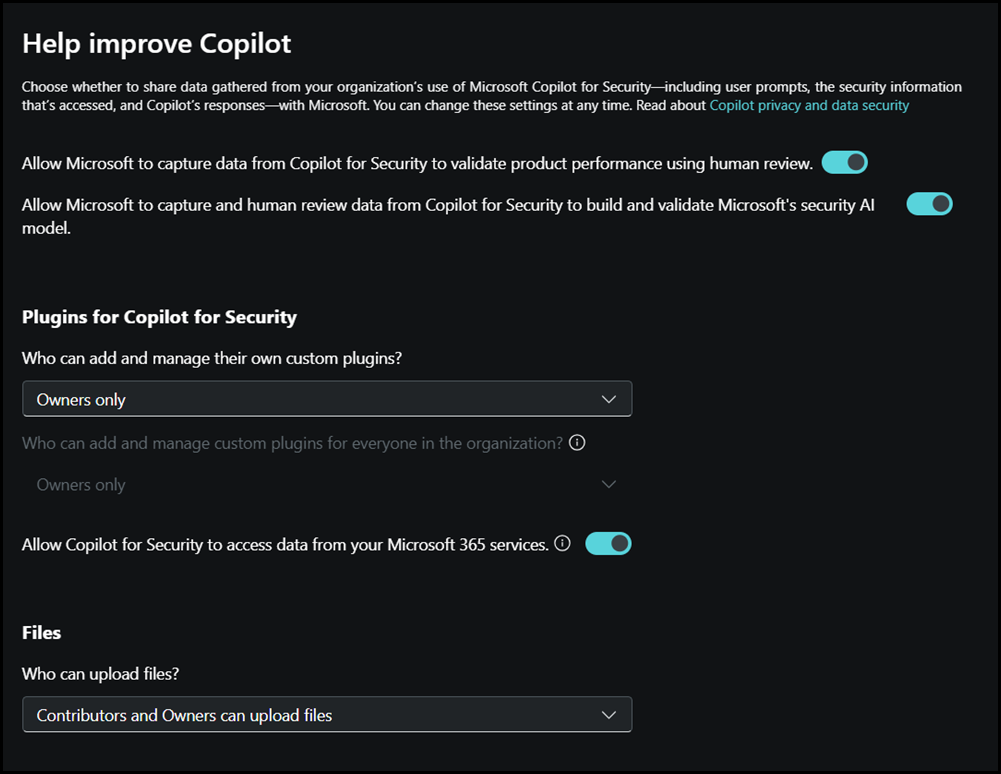Click chevron arrow in own custom plugins dropdown
The height and width of the screenshot is (774, 1001).
click(609, 400)
